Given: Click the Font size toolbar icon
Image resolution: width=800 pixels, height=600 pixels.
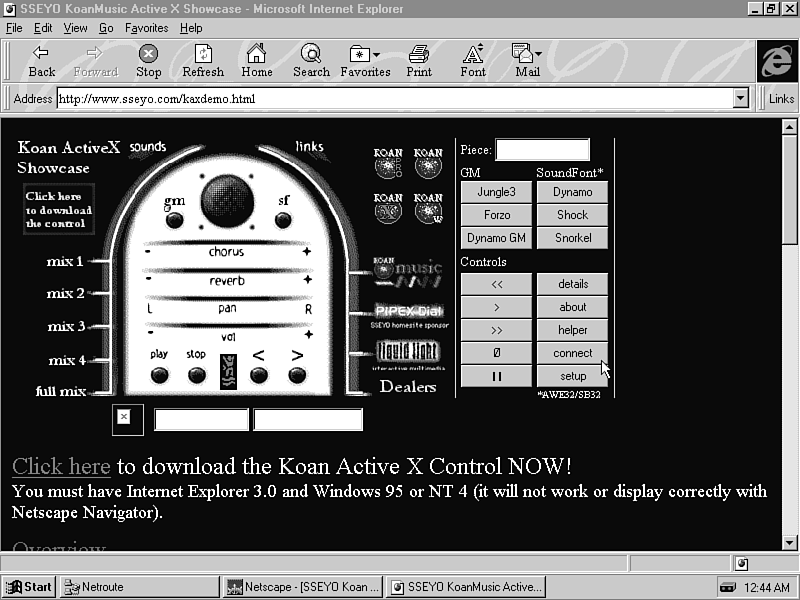Looking at the screenshot, I should 473,60.
